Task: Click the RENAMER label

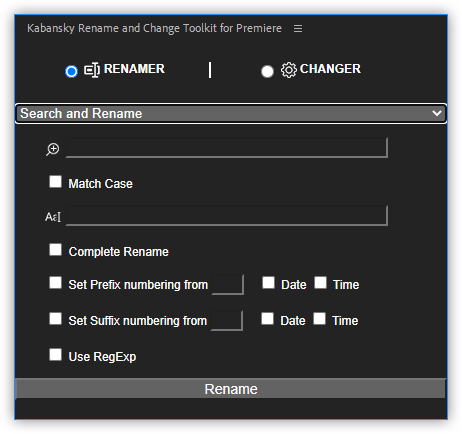Action: [134, 69]
